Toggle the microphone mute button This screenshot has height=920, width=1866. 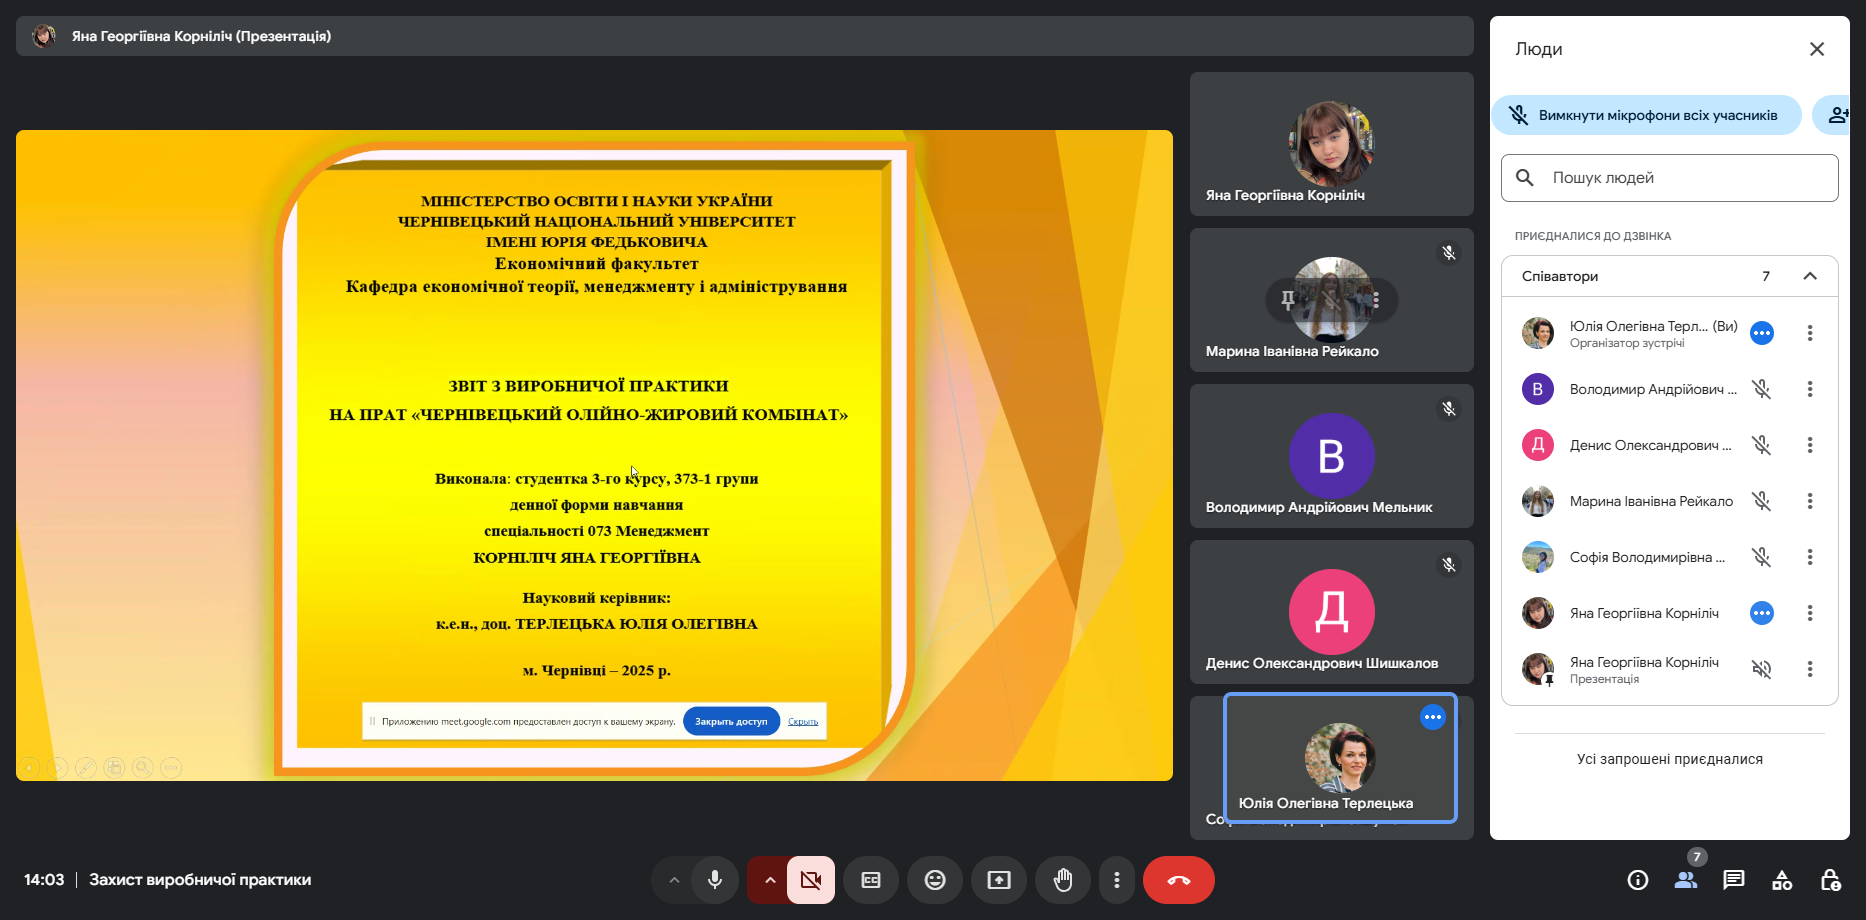(x=715, y=880)
